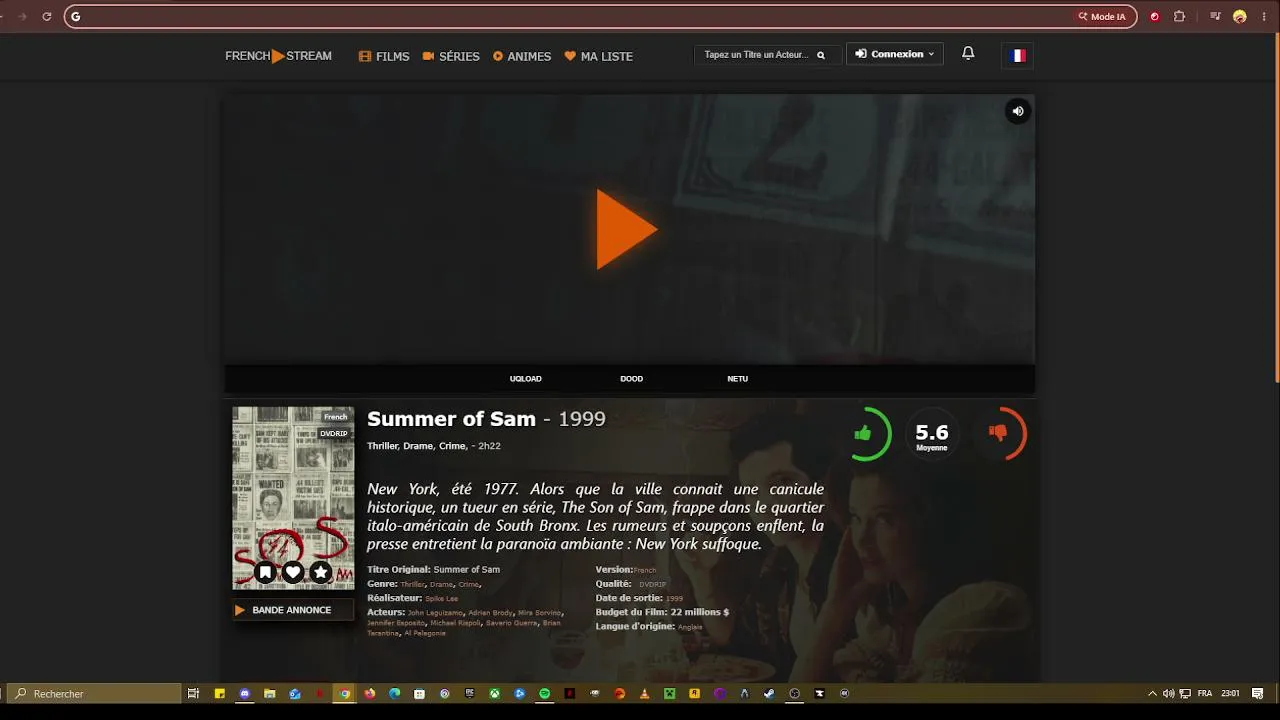This screenshot has height=720, width=1280.
Task: Open Task View on the taskbar
Action: (x=194, y=693)
